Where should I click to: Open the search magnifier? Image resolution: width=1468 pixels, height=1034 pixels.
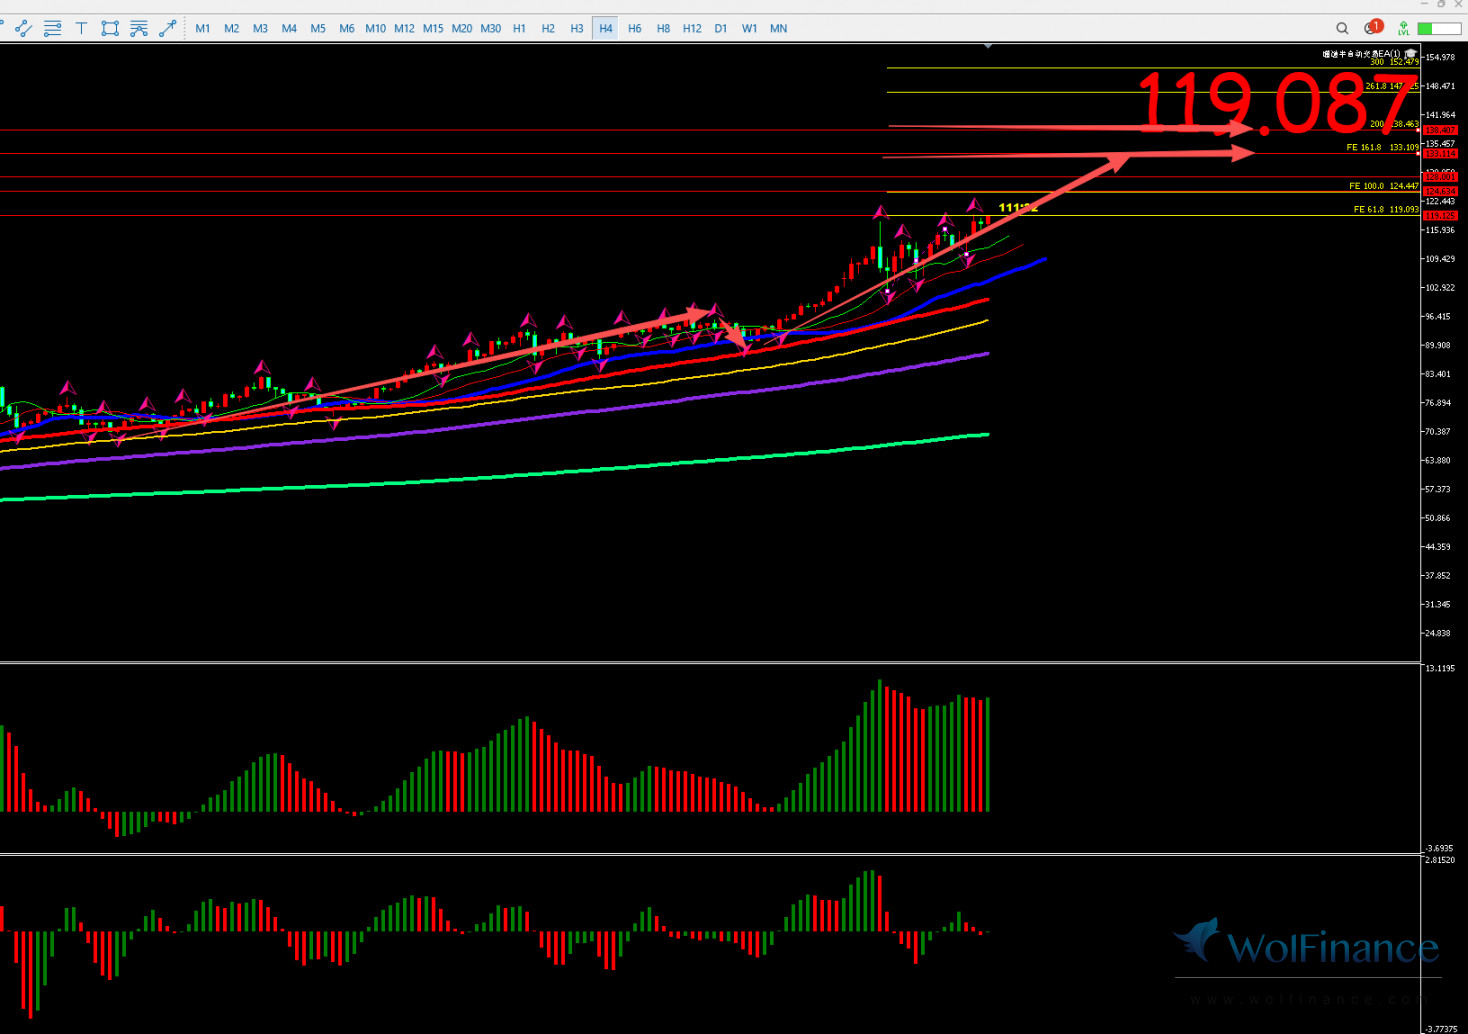(1342, 28)
